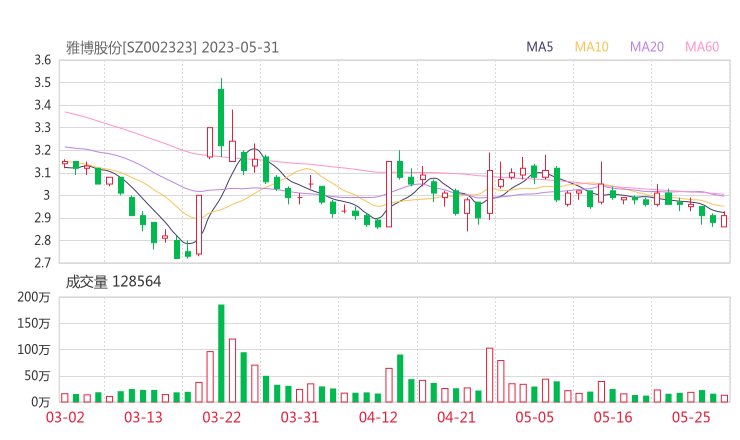The width and height of the screenshot is (740, 440).
Task: Click the 0万 volume axis label
Action: point(41,402)
